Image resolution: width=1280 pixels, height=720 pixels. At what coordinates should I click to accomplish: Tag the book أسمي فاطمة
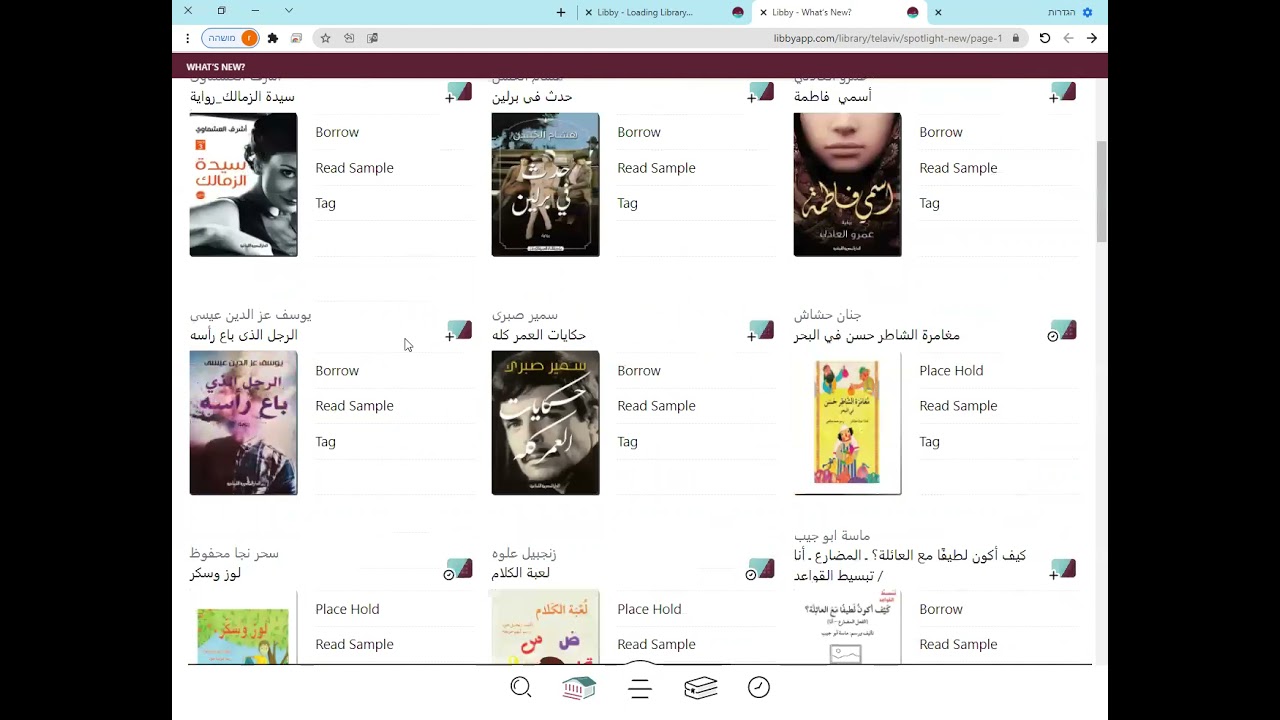pyautogui.click(x=929, y=203)
